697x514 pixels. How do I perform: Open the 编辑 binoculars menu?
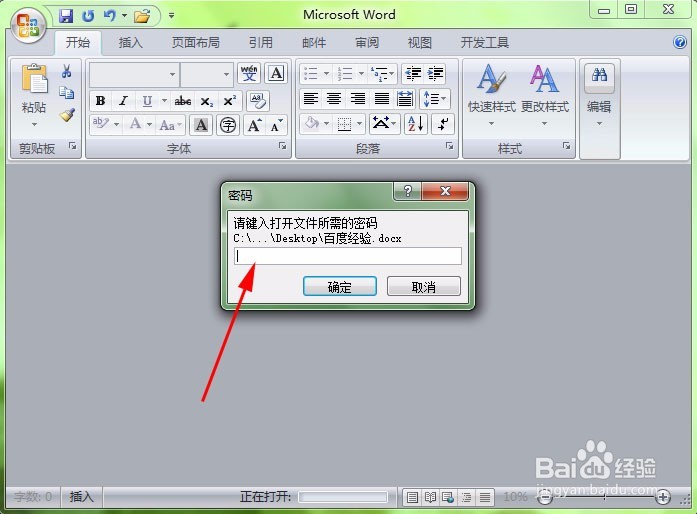click(x=599, y=95)
